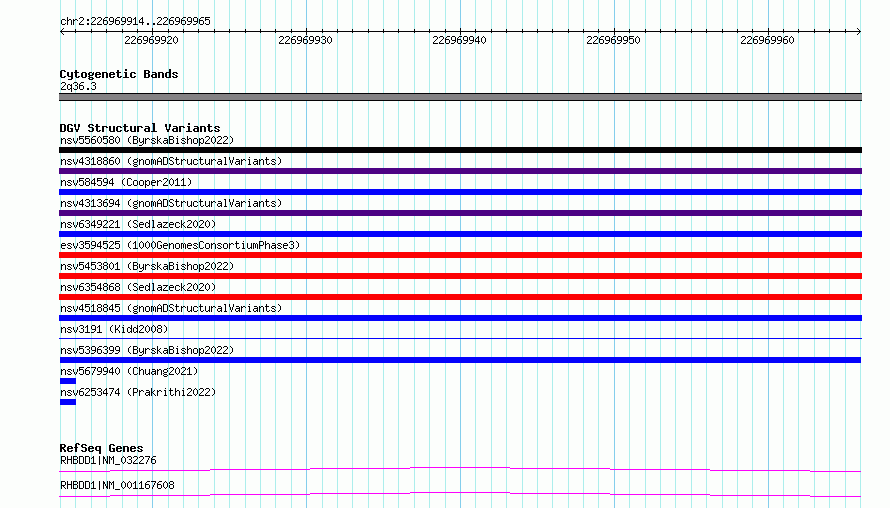Click label esv3594525 (1000GenomesConsortiumPhase3)
This screenshot has width=890, height=508.
[x=180, y=245]
